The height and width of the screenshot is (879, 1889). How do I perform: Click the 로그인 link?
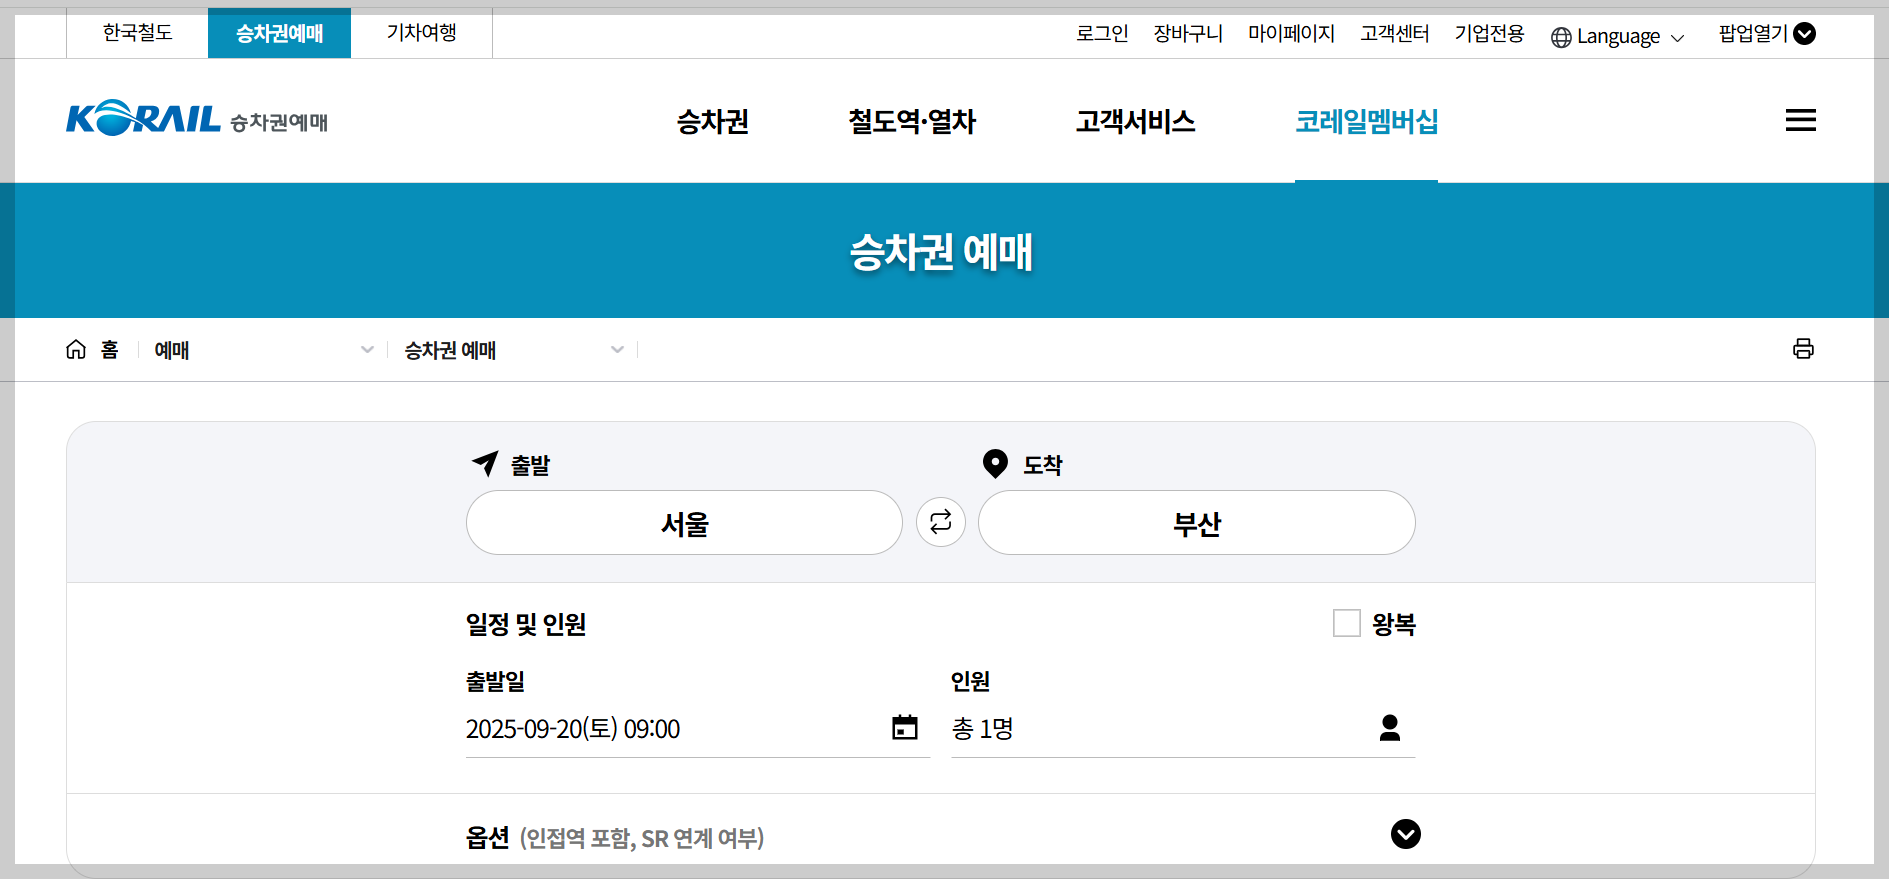pos(1102,34)
